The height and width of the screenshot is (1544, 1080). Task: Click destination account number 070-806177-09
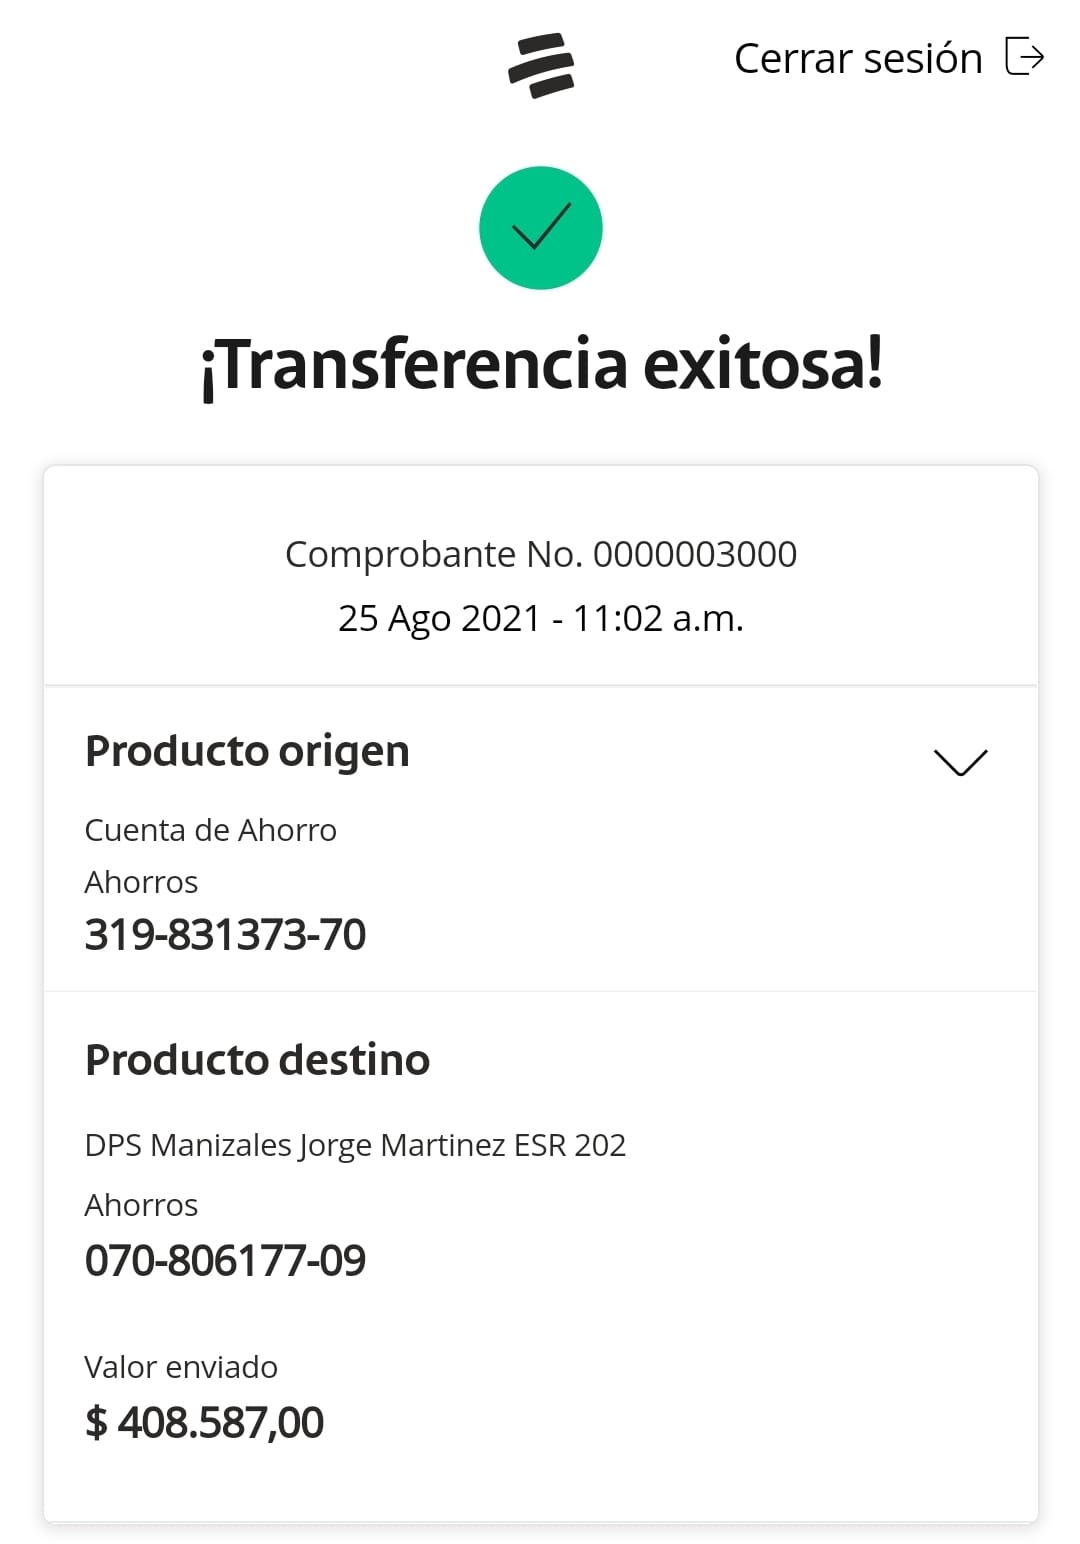pos(225,1261)
